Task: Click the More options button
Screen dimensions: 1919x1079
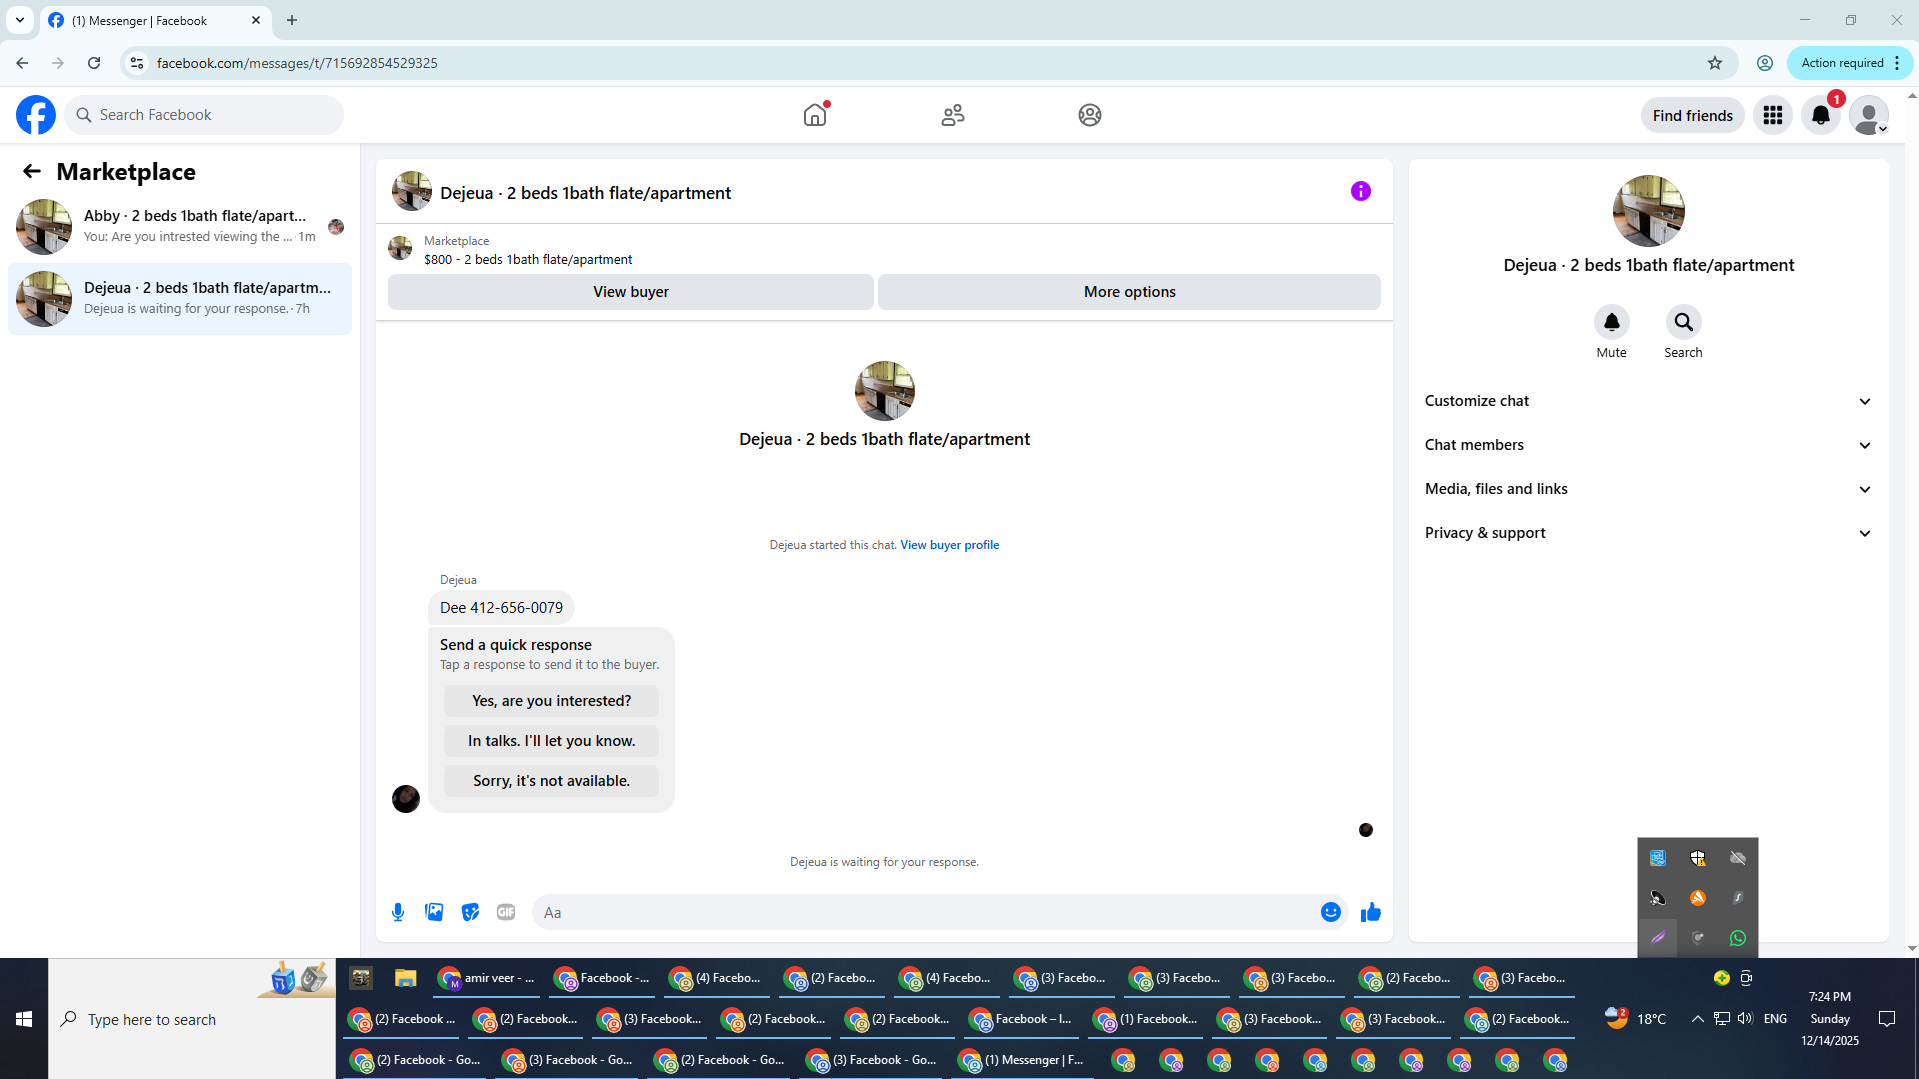Action: 1129,292
